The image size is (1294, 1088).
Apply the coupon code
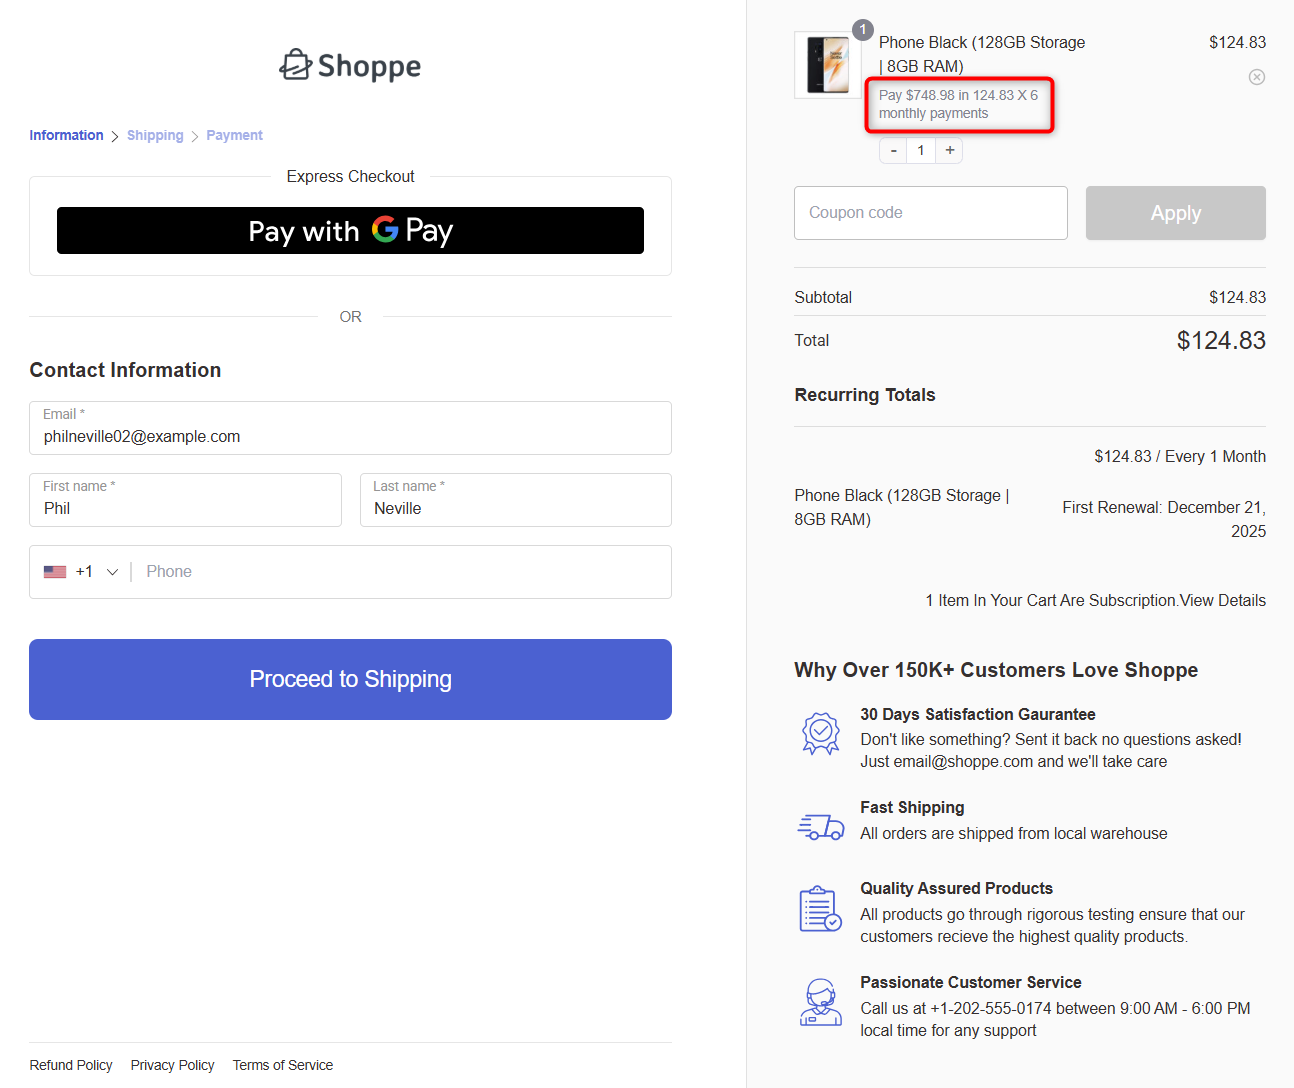click(x=1175, y=212)
